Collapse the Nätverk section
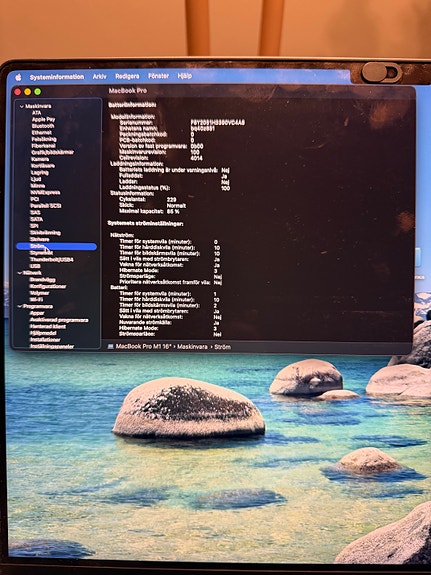Image resolution: width=431 pixels, height=575 pixels. click(x=20, y=273)
